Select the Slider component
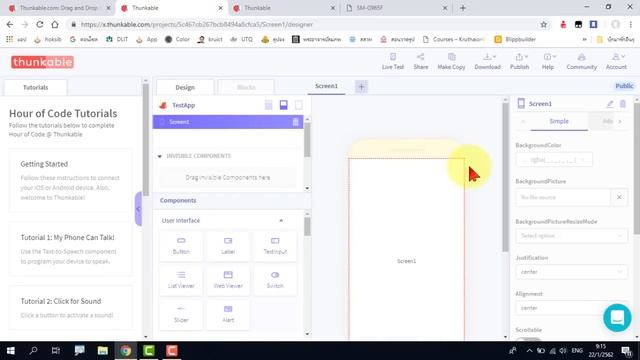This screenshot has width=640, height=360. pos(181,314)
